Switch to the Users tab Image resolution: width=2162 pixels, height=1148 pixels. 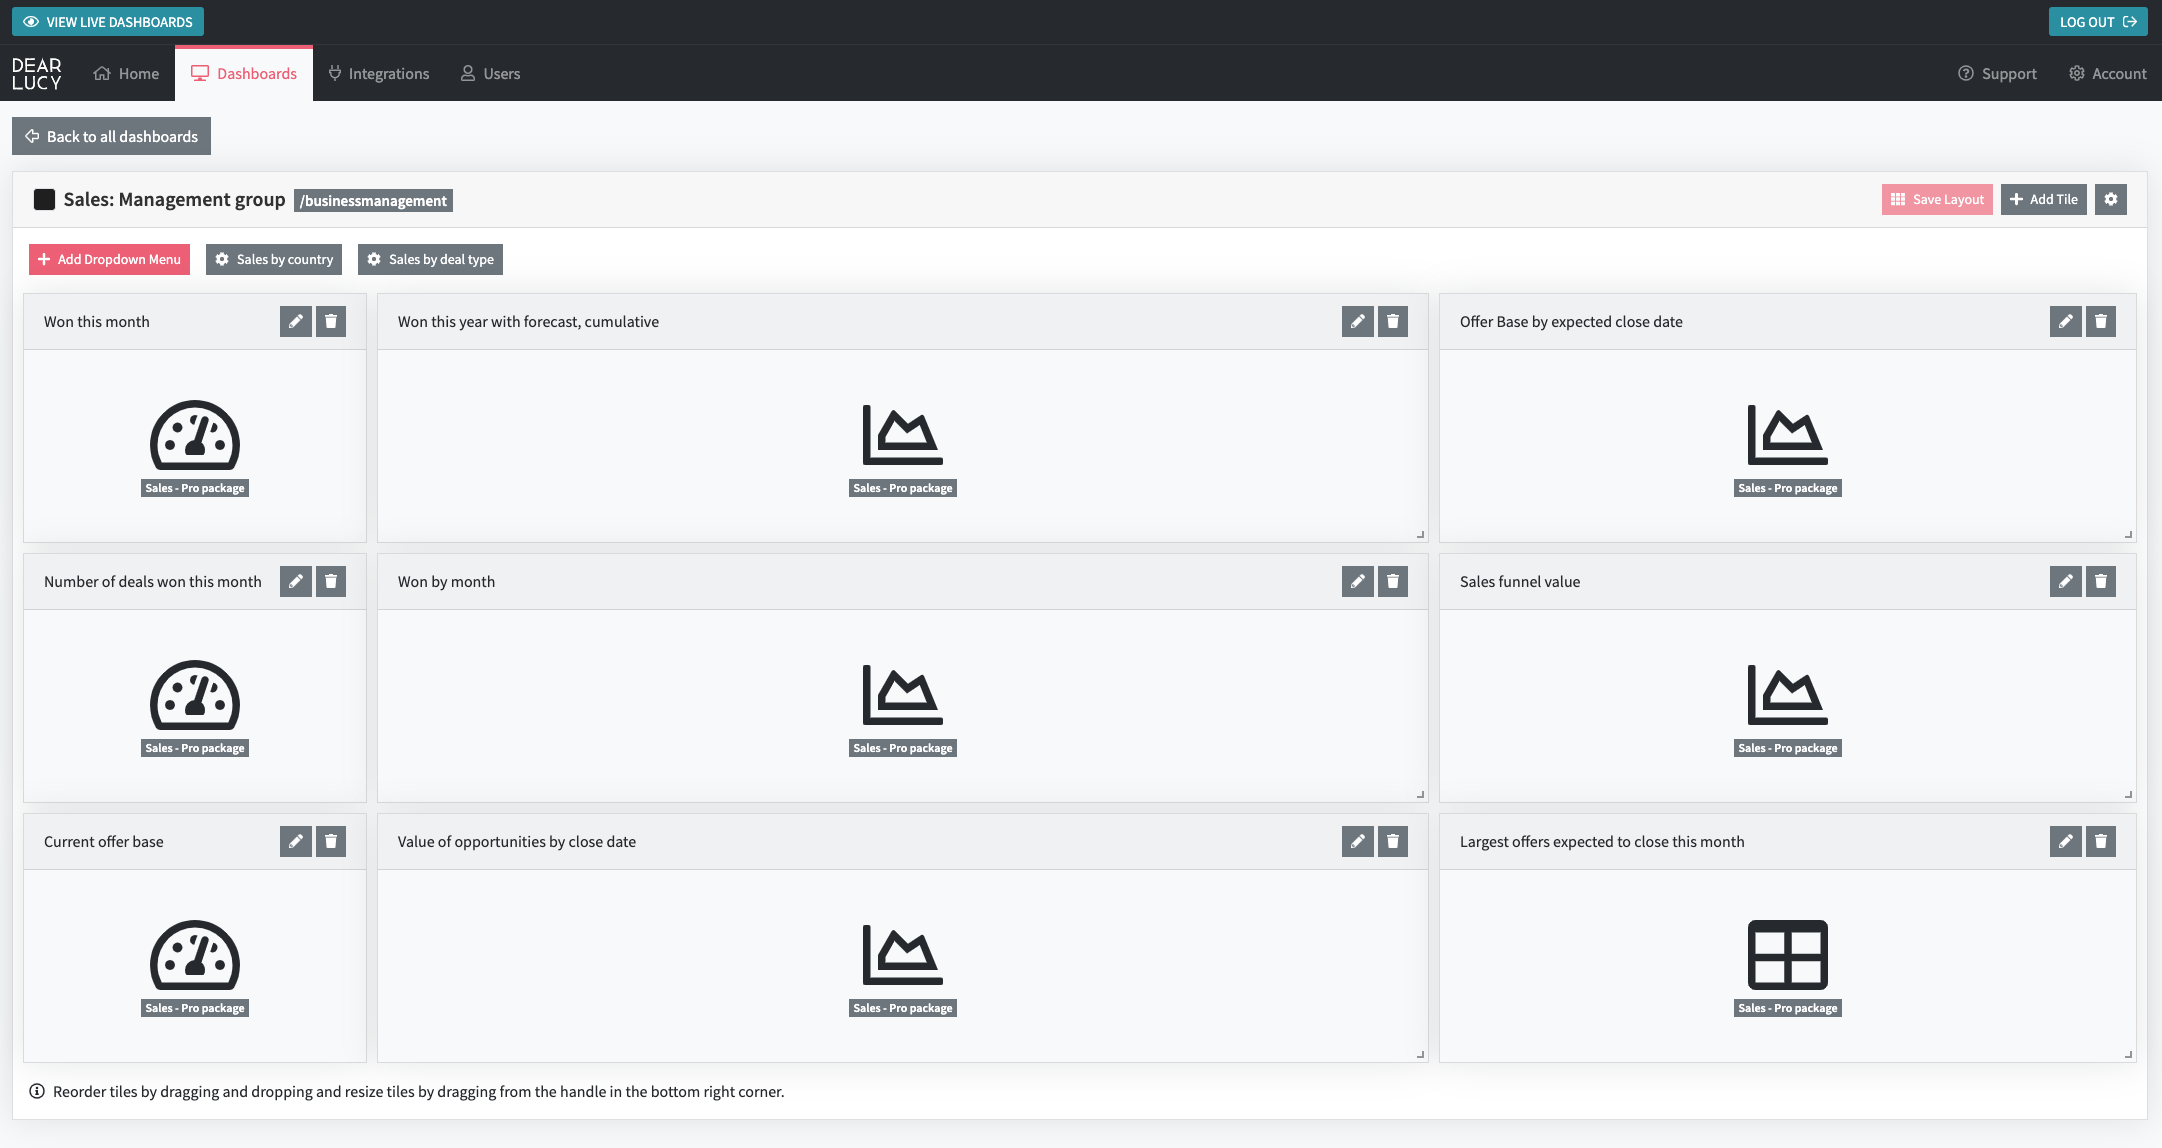point(490,73)
